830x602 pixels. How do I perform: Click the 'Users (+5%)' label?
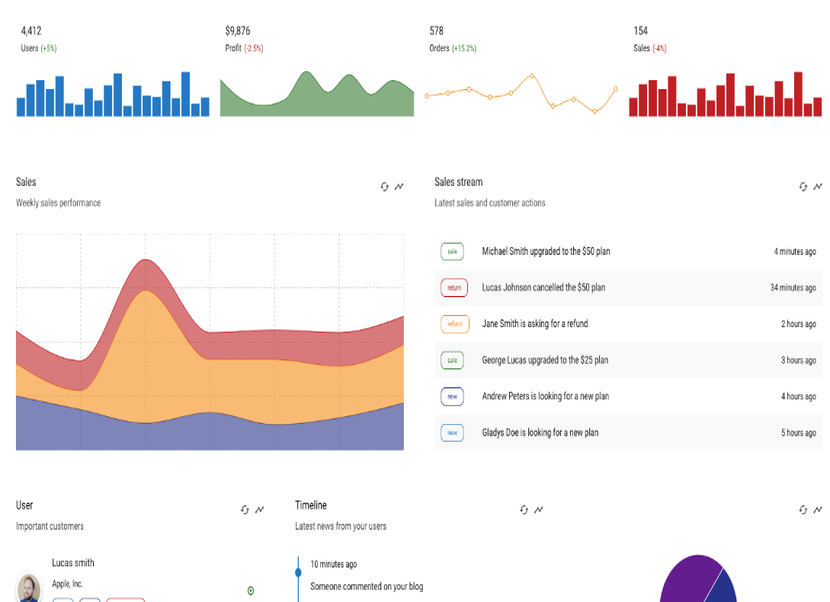point(39,48)
